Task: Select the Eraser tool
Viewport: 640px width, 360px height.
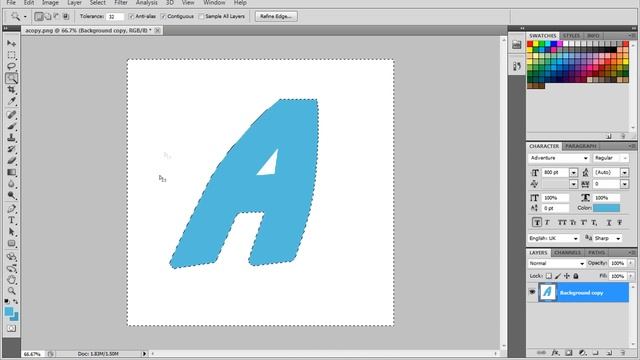Action: coord(11,160)
